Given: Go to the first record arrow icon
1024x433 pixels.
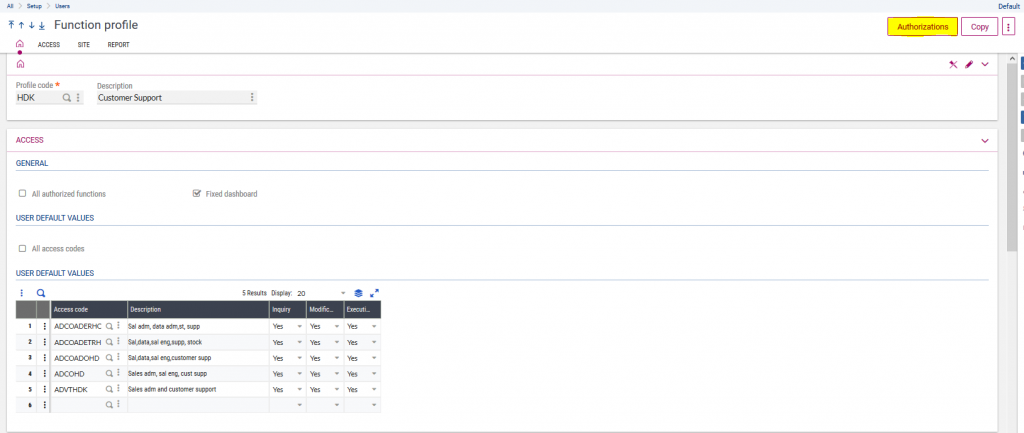Looking at the screenshot, I should click(10, 25).
